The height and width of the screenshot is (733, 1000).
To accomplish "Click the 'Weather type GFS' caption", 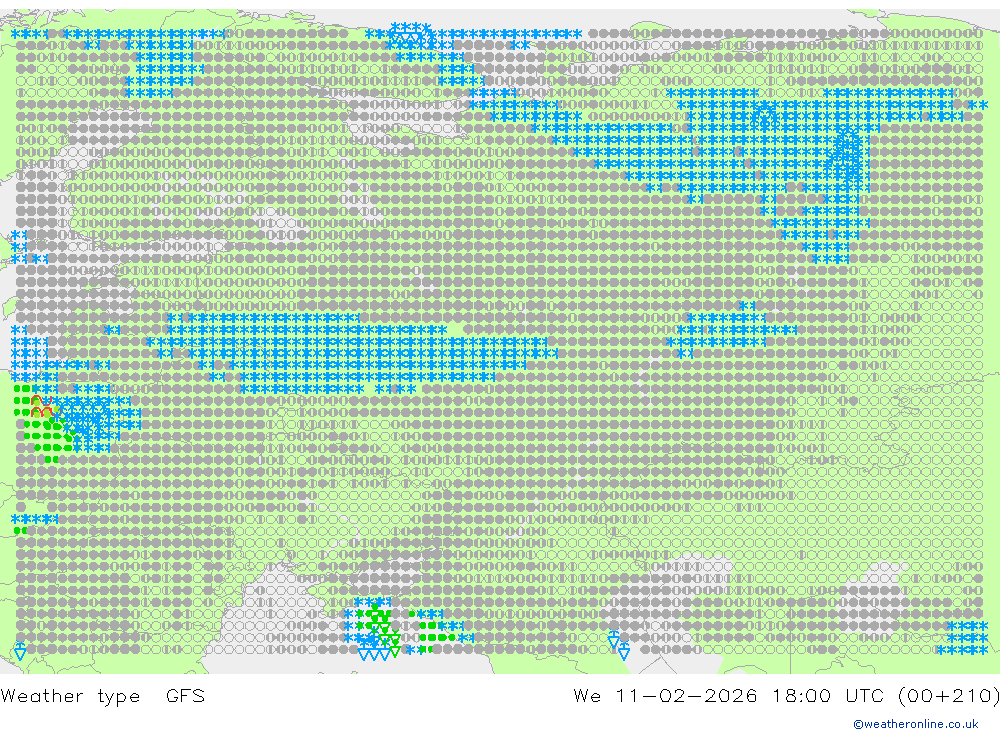I will (103, 695).
